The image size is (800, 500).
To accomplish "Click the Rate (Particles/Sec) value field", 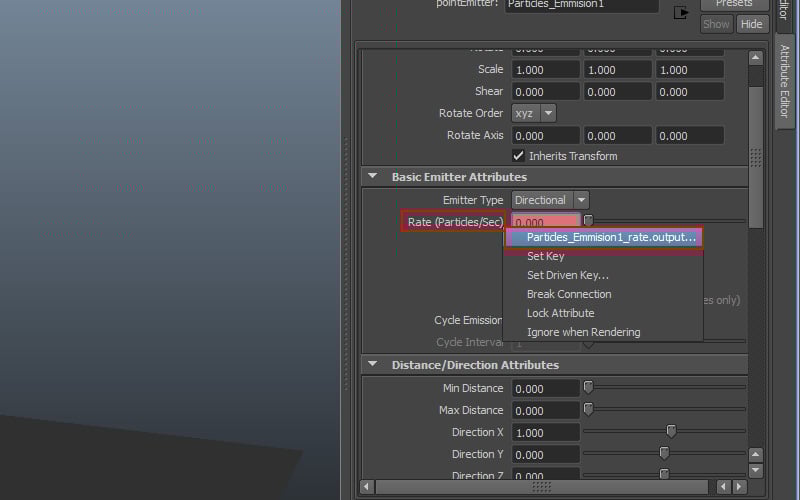I will (545, 222).
